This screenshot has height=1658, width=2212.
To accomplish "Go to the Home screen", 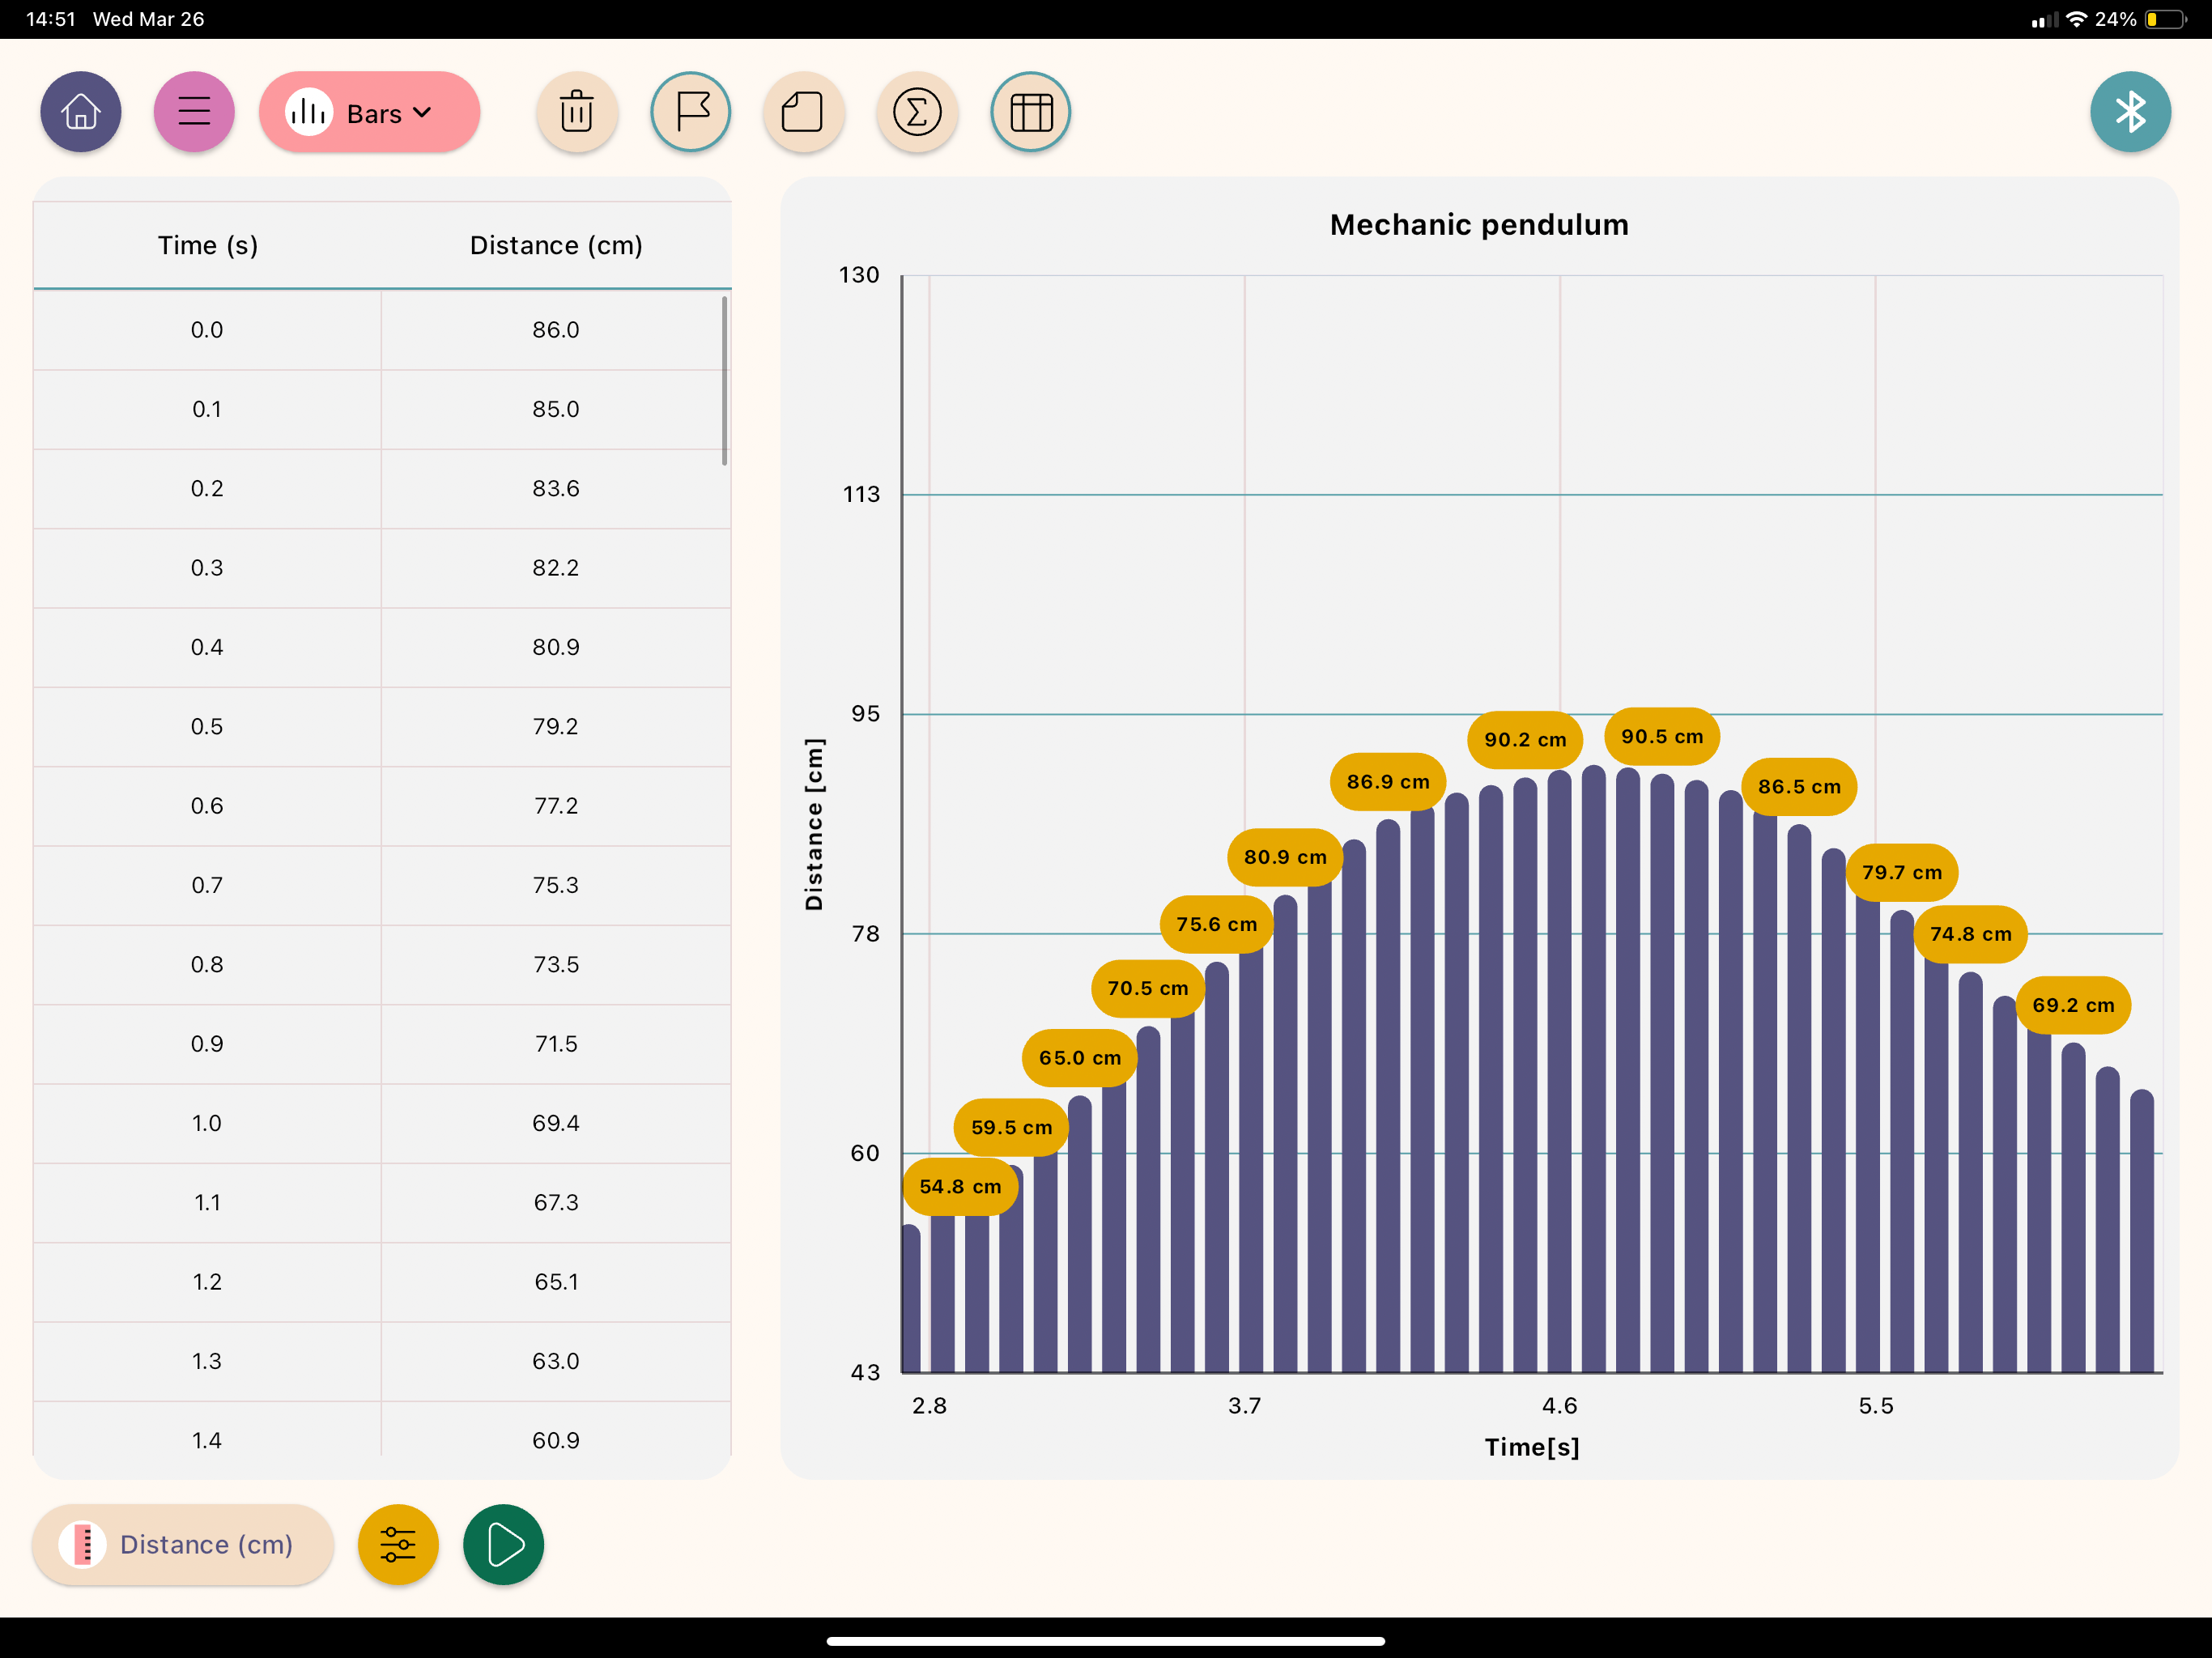I will 81,112.
